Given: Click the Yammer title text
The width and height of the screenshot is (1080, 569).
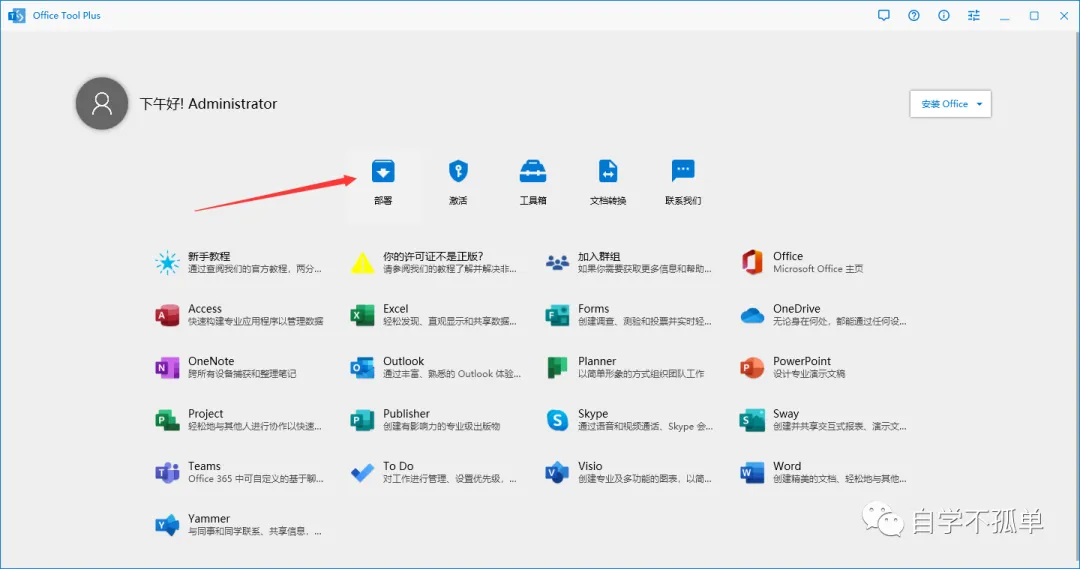Looking at the screenshot, I should [x=209, y=518].
